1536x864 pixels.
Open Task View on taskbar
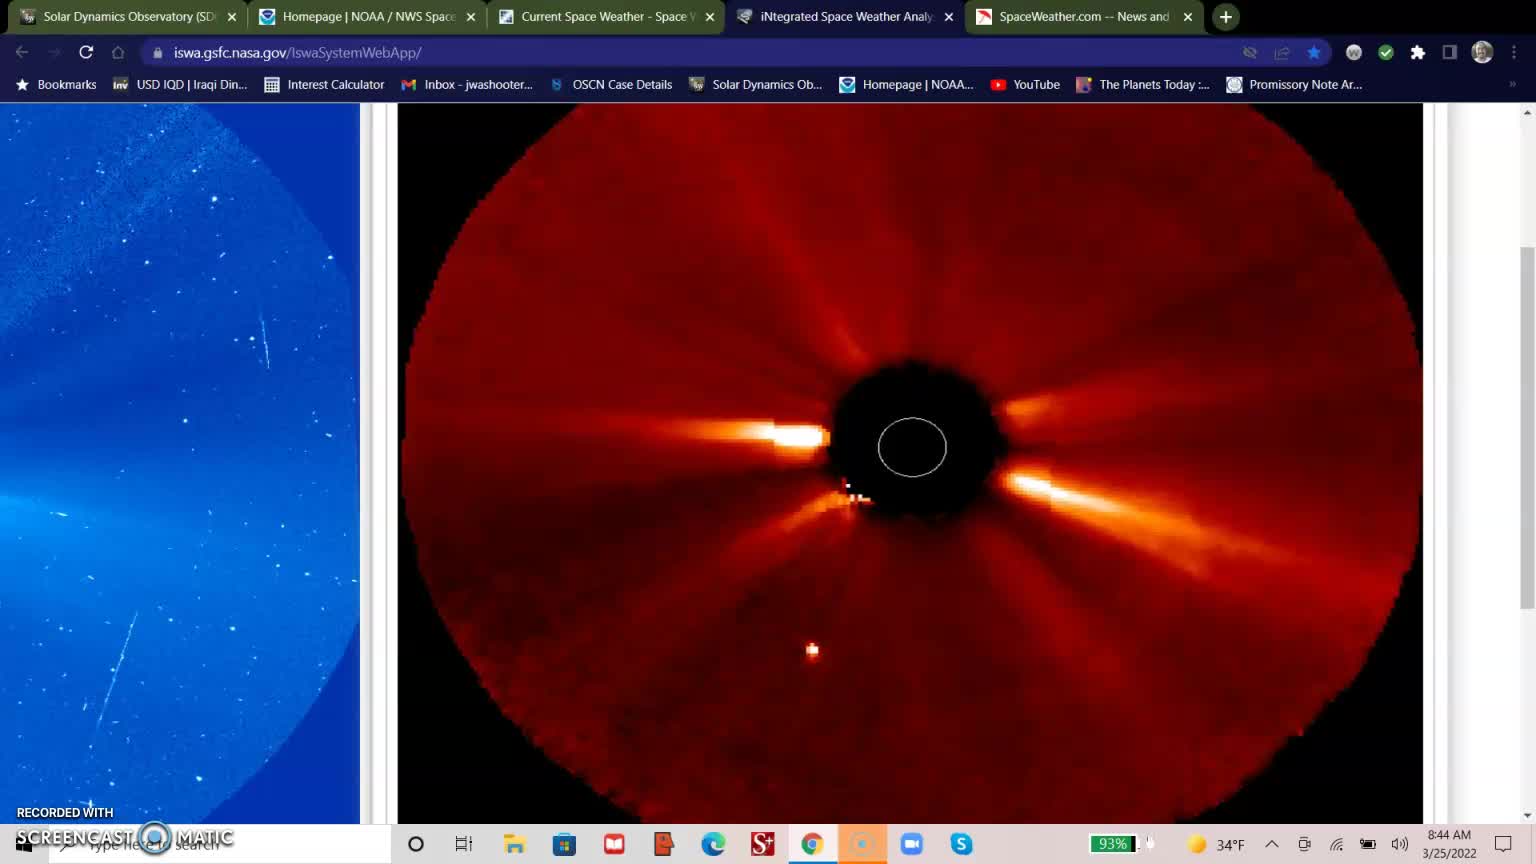click(464, 845)
